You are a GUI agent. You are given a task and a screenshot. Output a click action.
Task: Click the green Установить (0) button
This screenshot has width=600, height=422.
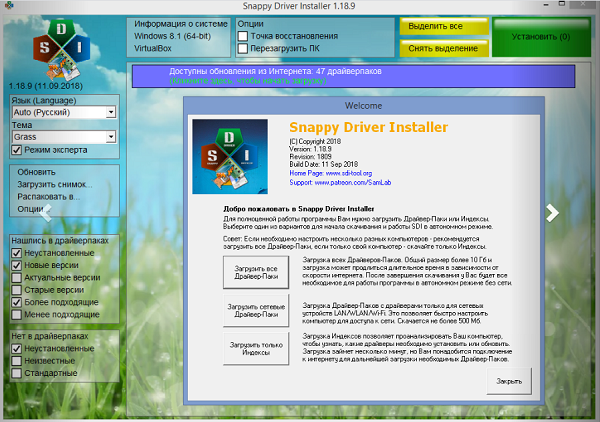coord(541,37)
